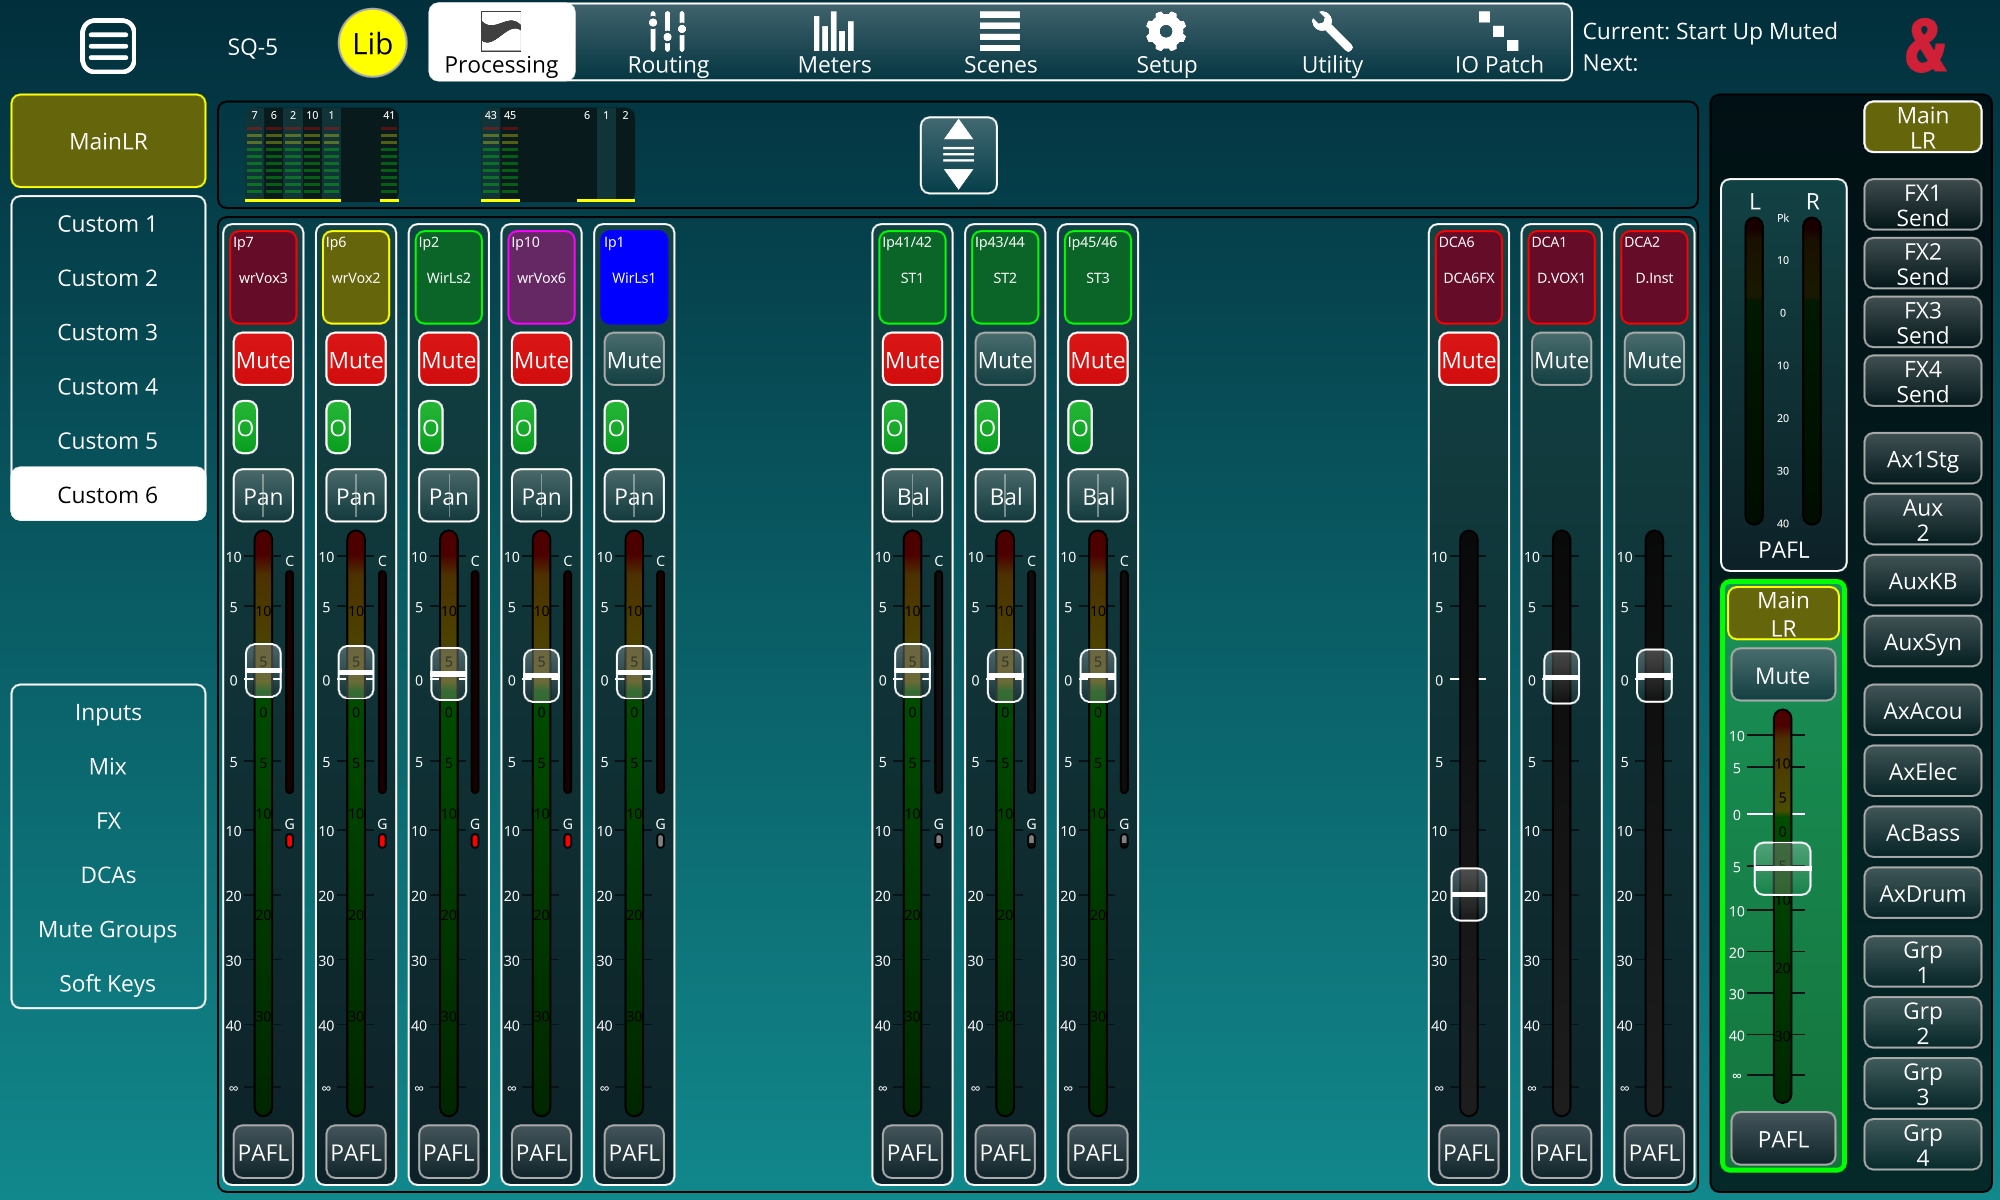Viewport: 2000px width, 1200px height.
Task: Switch to the Routing screen
Action: [x=667, y=44]
